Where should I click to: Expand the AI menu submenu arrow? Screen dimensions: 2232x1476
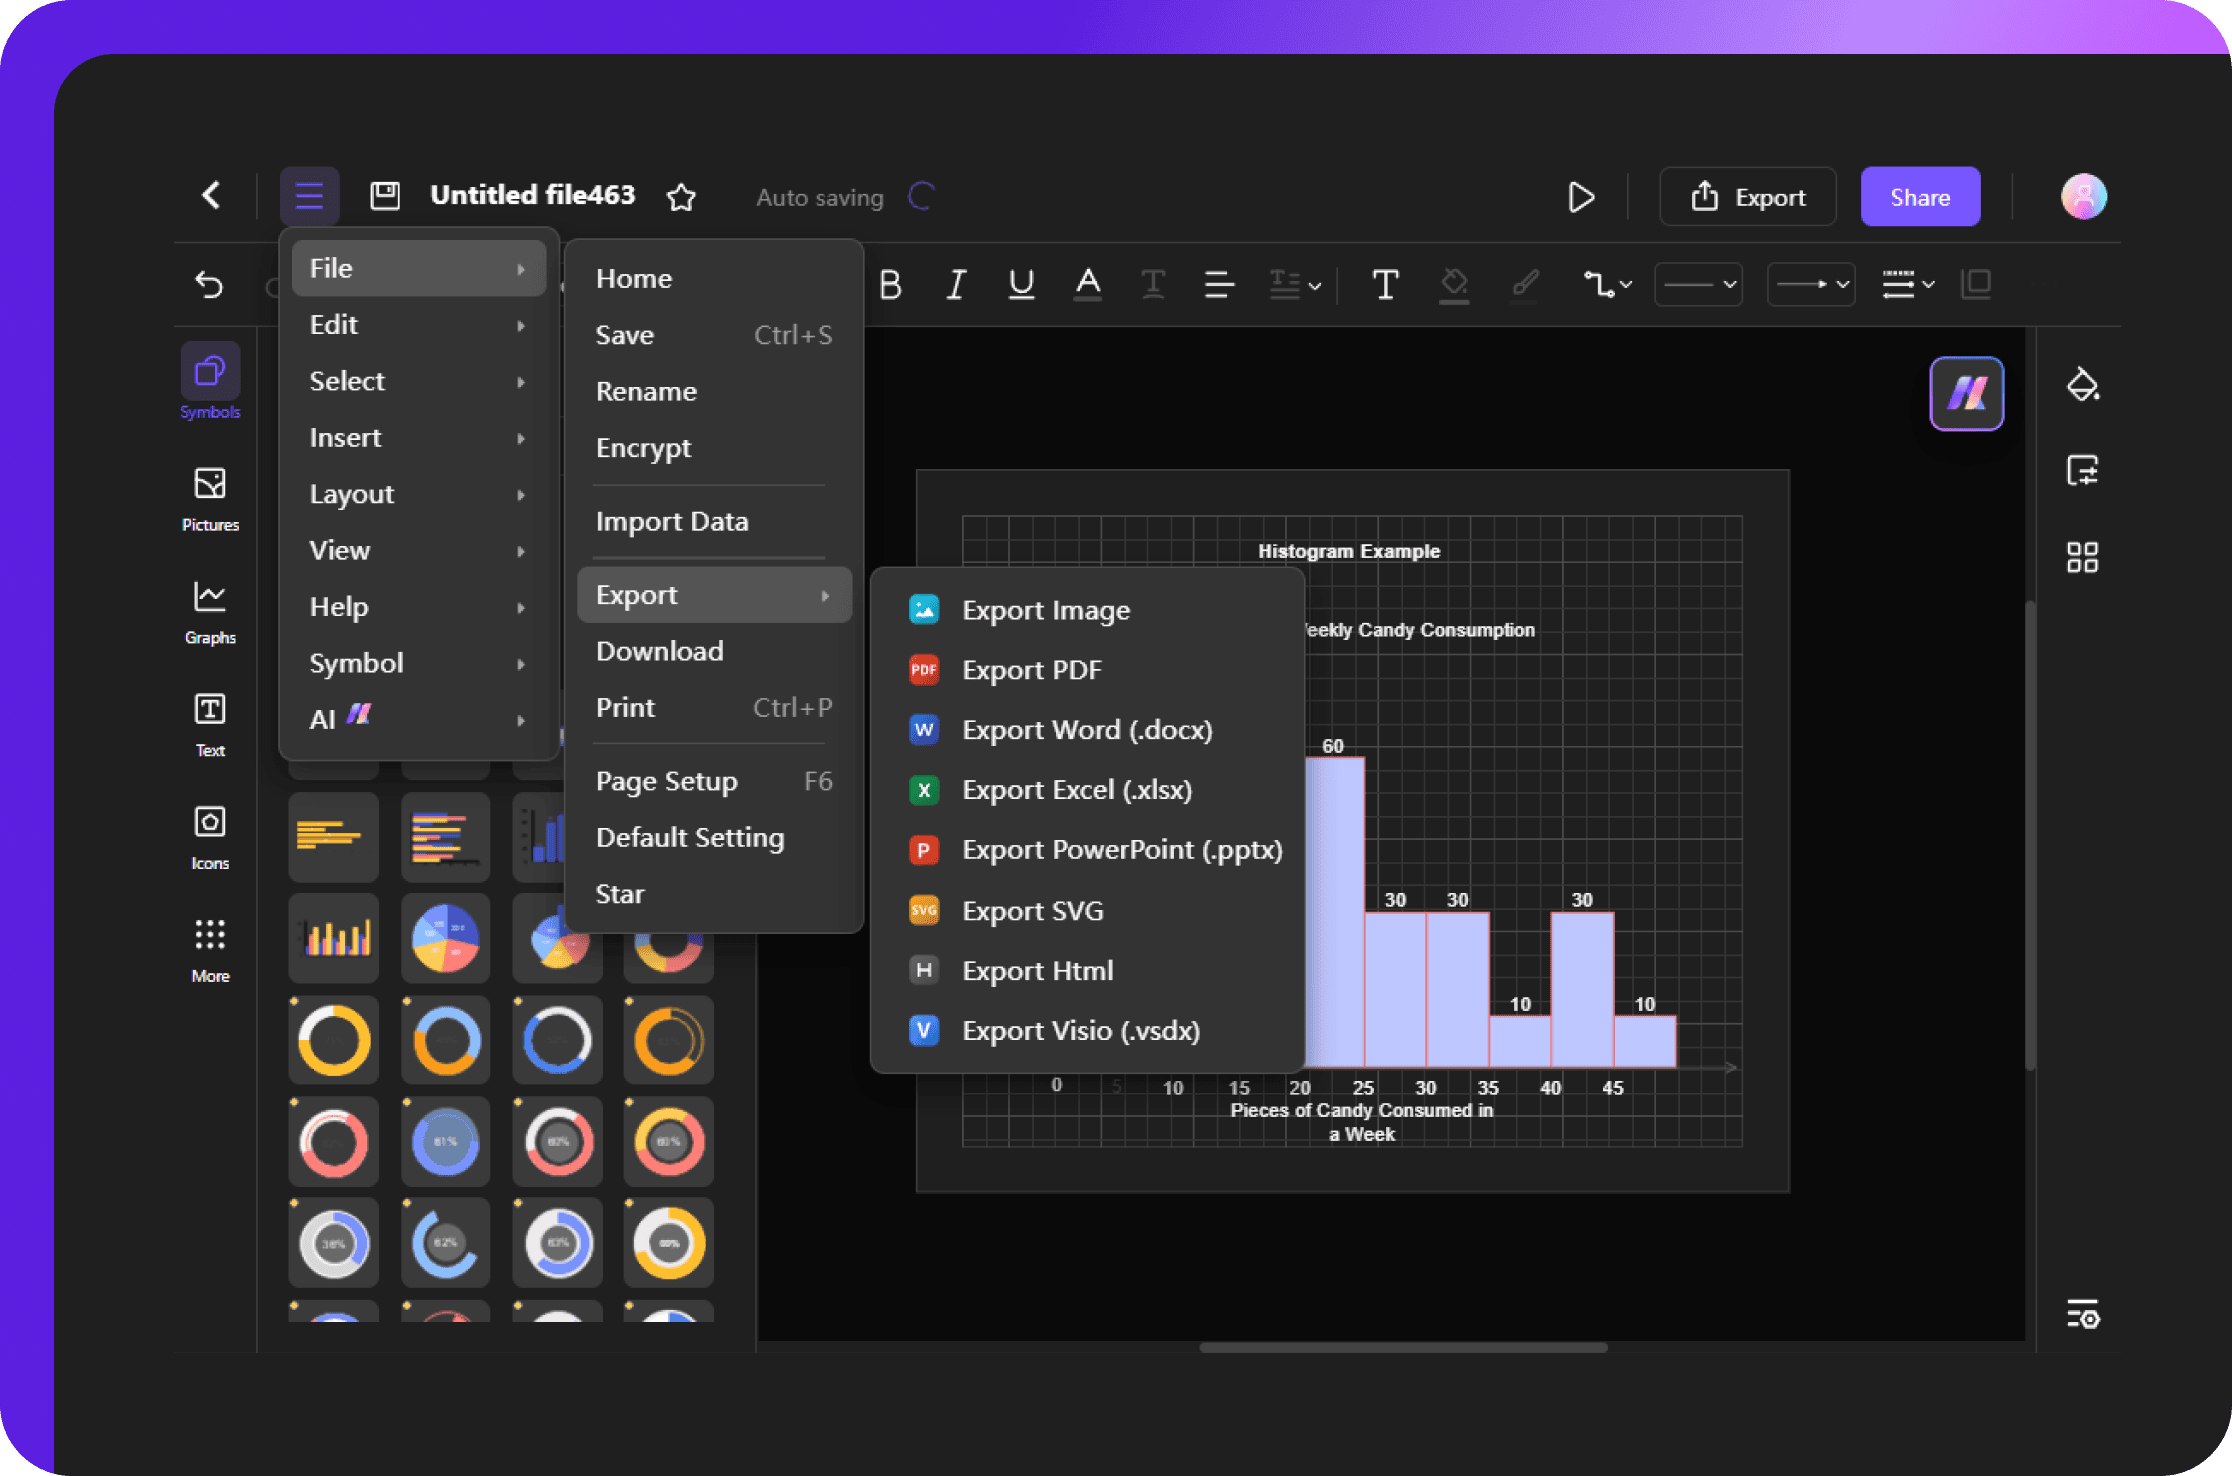coord(524,715)
